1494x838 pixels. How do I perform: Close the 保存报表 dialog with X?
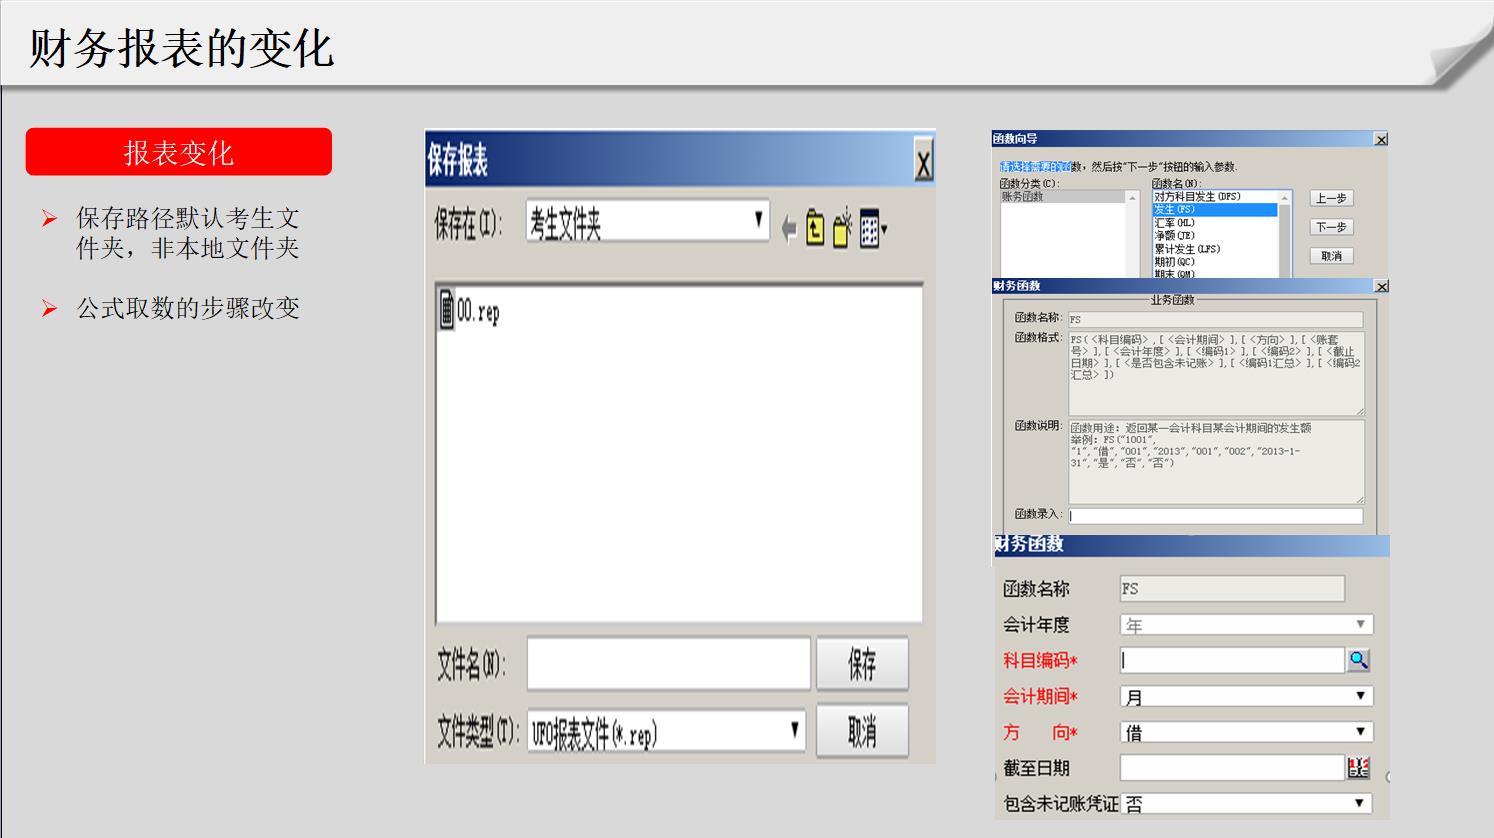pyautogui.click(x=923, y=161)
